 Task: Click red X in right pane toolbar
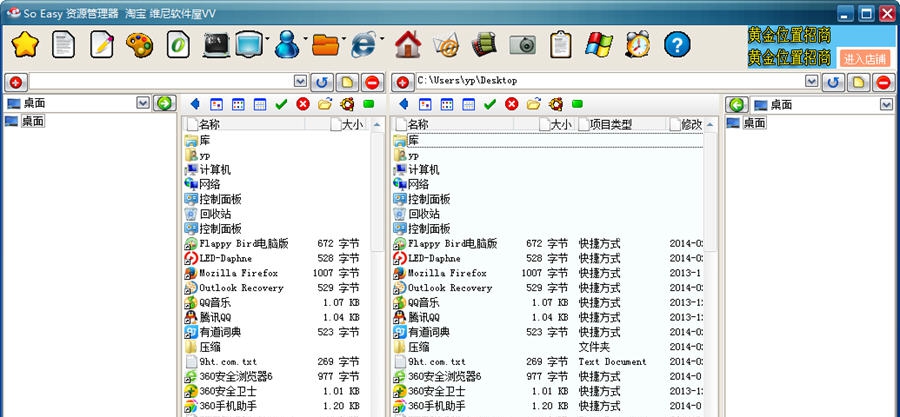(x=511, y=104)
